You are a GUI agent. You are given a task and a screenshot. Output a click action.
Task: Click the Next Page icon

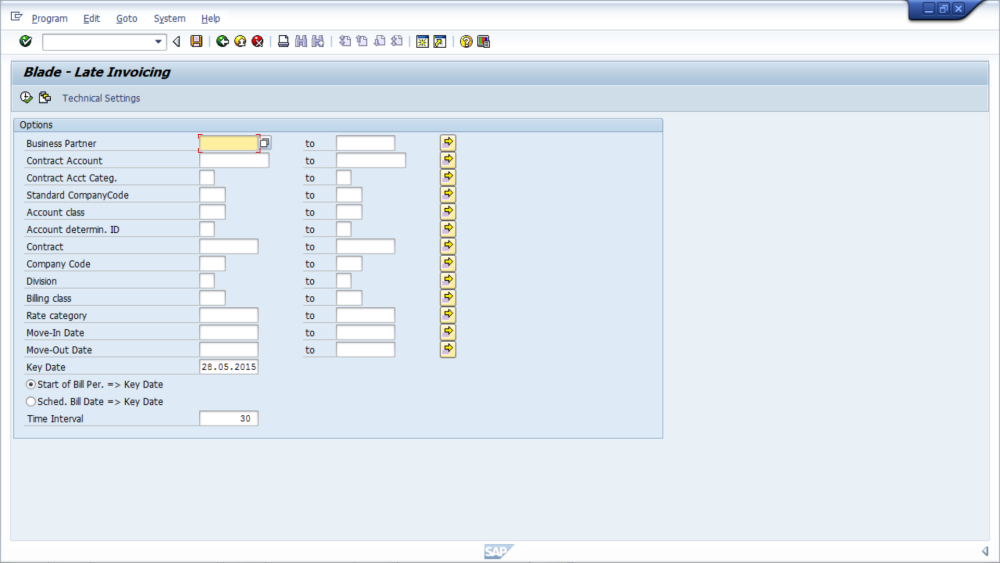coord(379,41)
